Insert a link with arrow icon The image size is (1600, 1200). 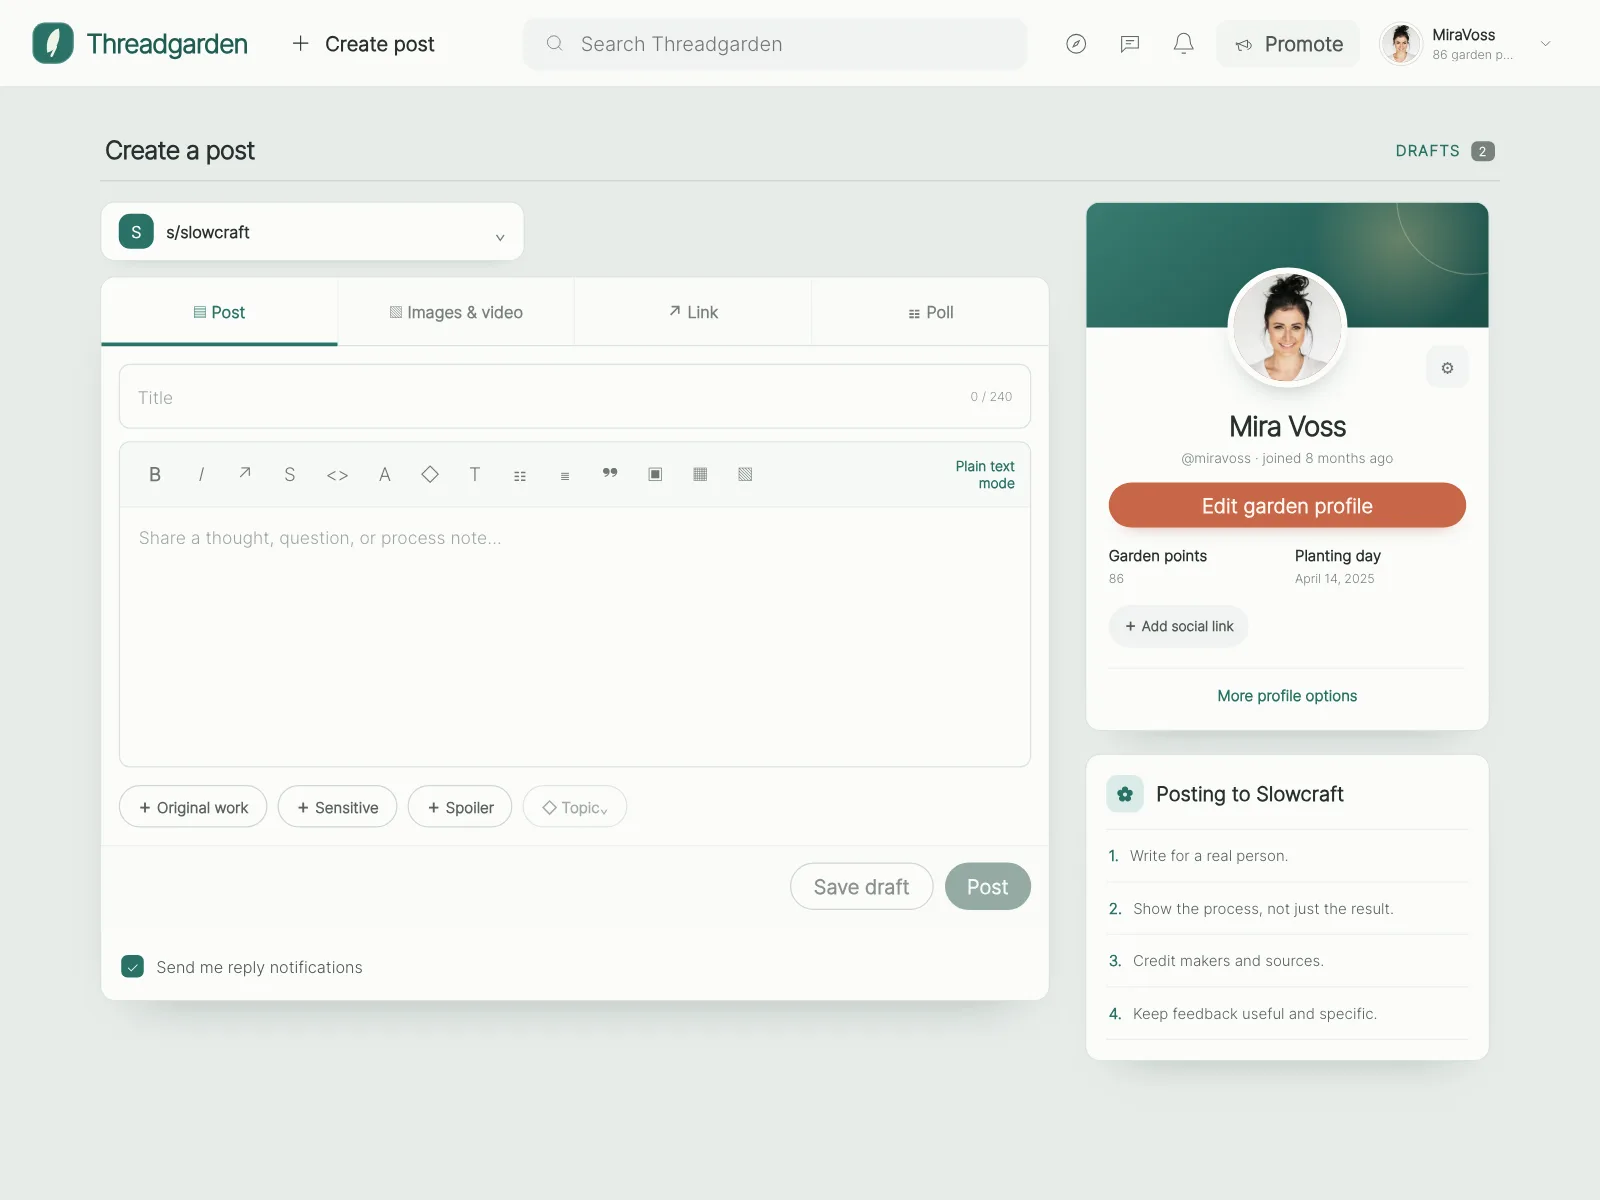[245, 474]
